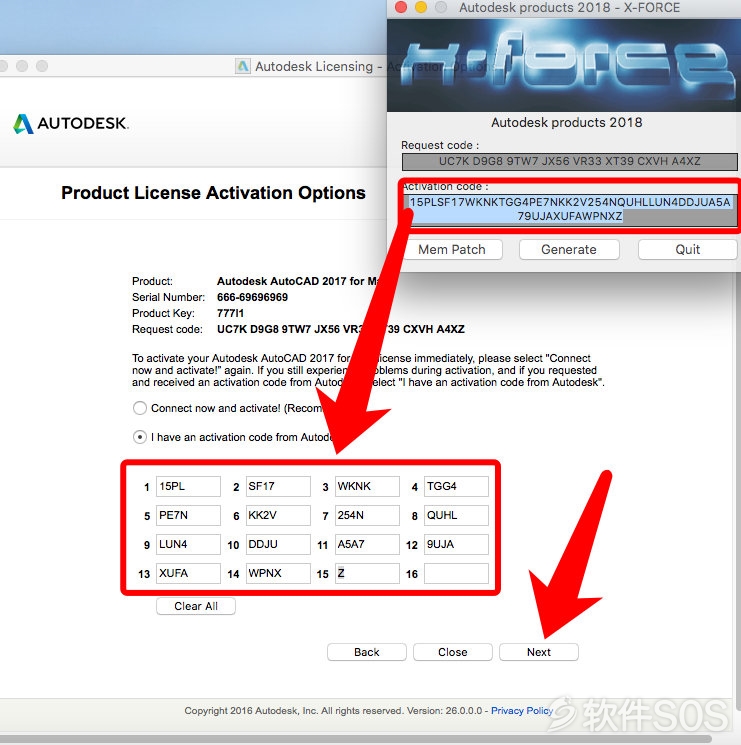Screen dimensions: 741x745
Task: Click the empty activation field 16
Action: coord(456,573)
